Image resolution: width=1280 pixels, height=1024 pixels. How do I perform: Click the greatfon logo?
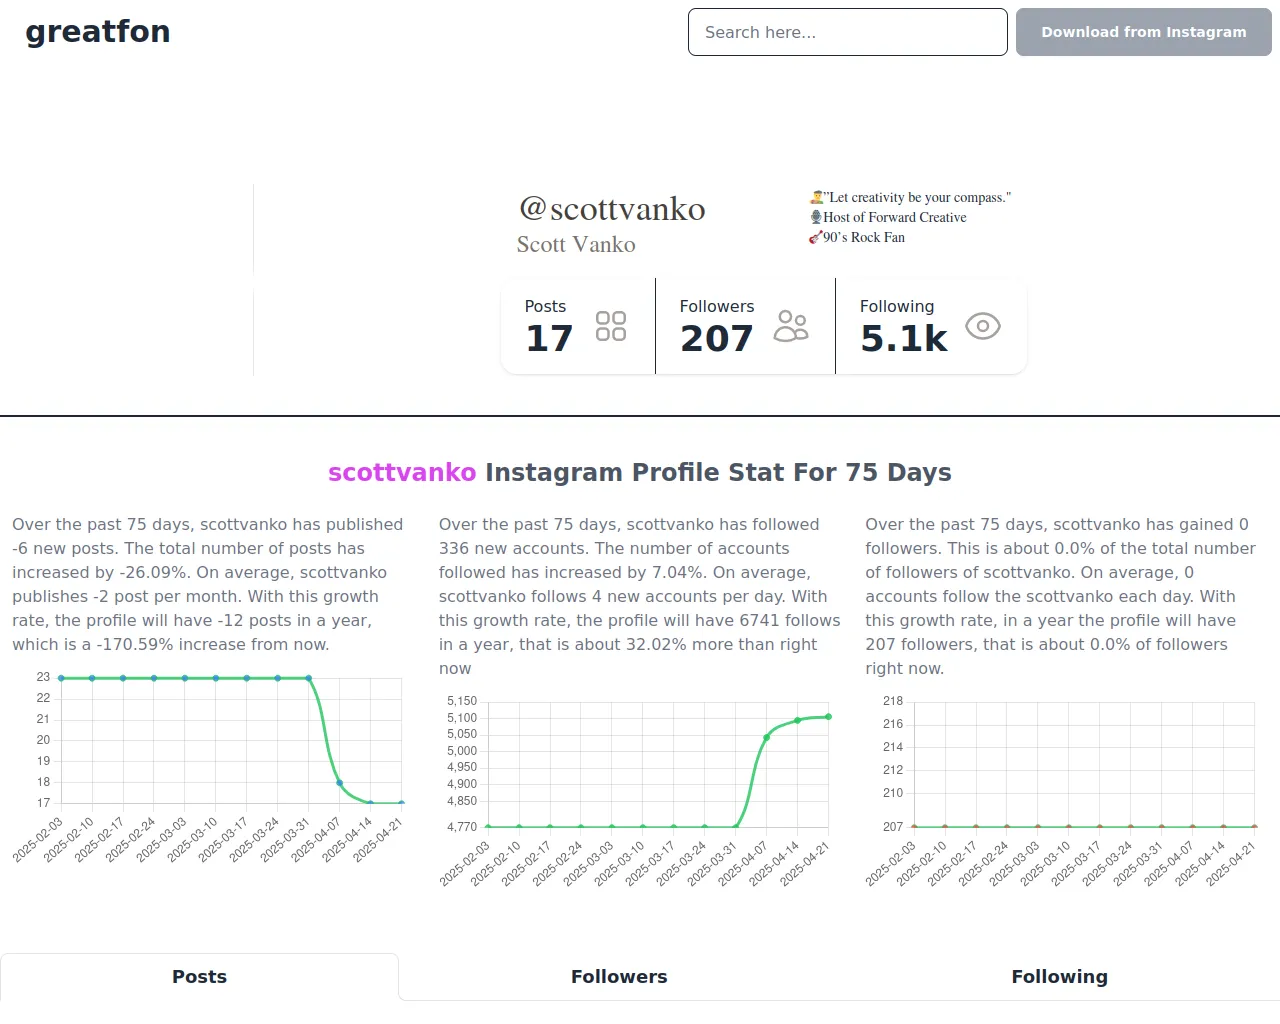pos(98,32)
